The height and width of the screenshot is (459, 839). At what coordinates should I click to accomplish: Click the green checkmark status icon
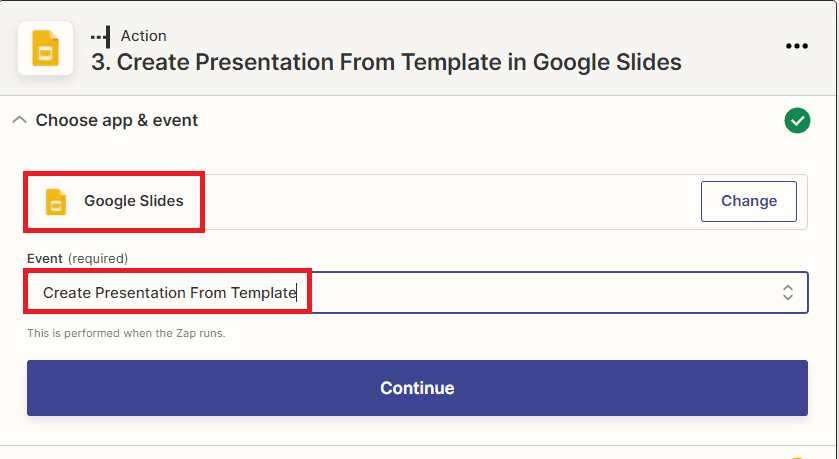(797, 121)
